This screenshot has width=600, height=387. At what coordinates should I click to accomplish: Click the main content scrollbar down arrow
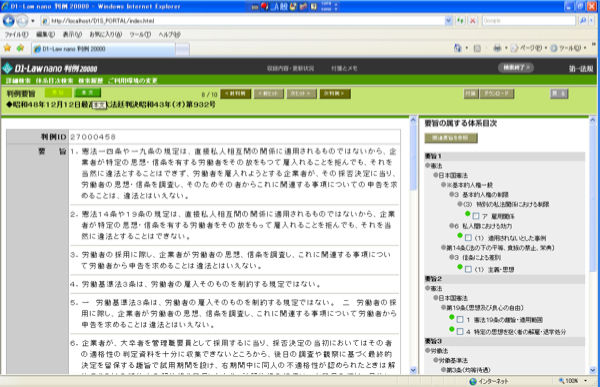413,370
